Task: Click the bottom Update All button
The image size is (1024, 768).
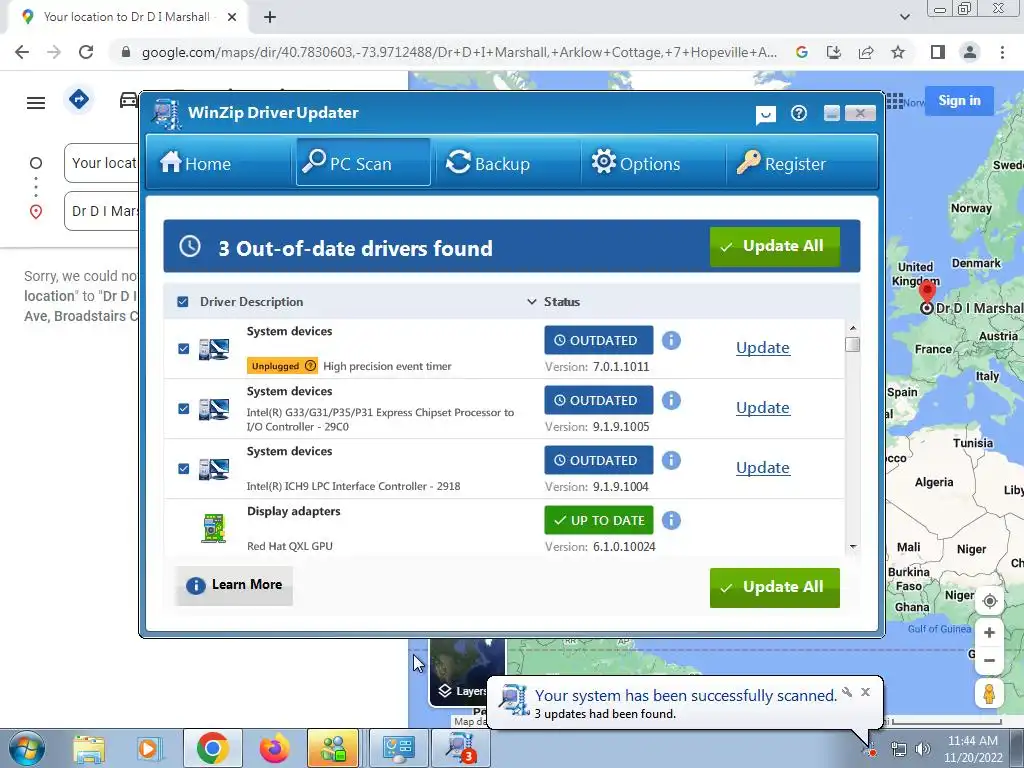Action: point(775,587)
